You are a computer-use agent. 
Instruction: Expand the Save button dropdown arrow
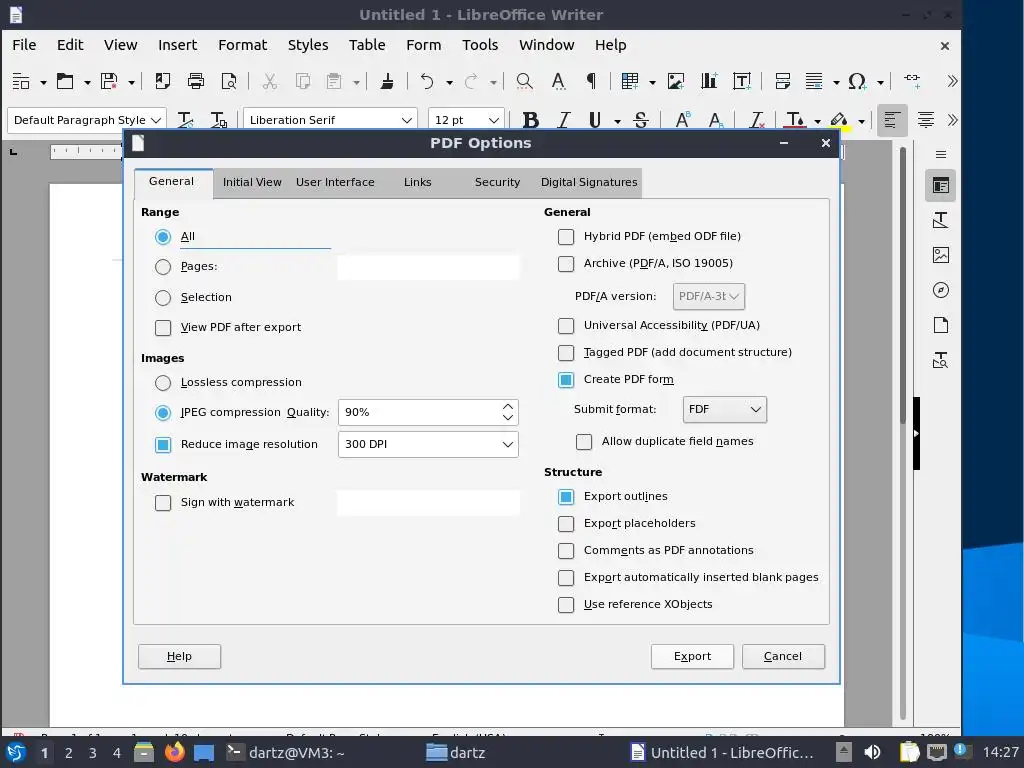point(131,82)
